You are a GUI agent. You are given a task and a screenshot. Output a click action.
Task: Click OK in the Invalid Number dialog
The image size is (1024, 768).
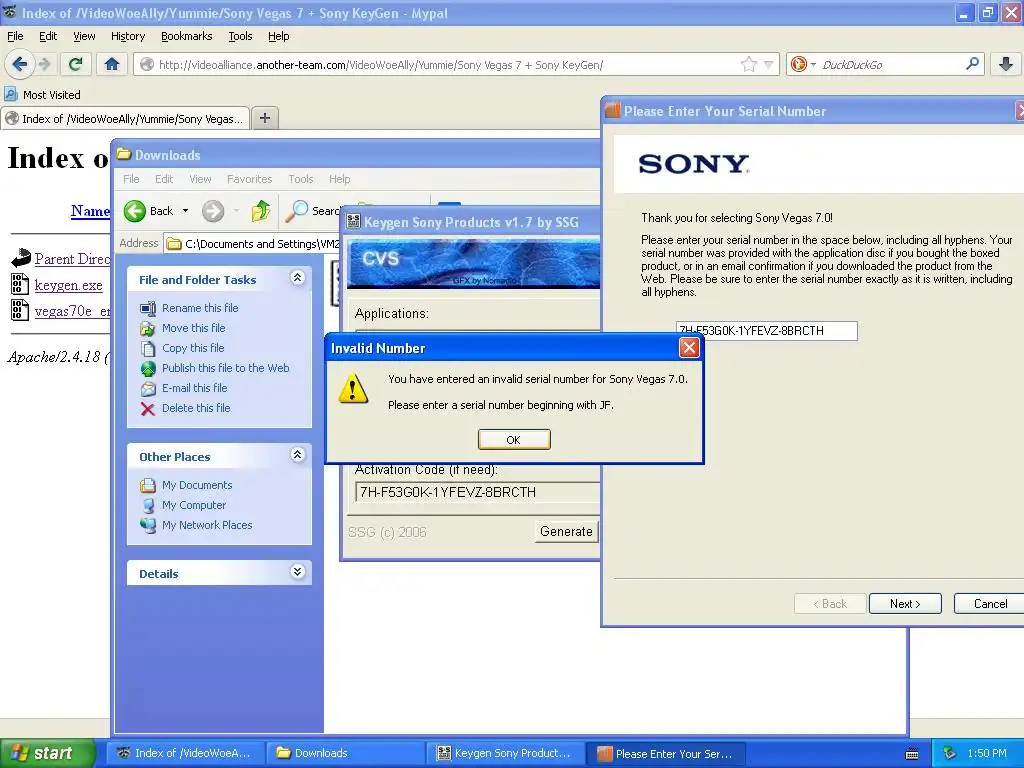[514, 440]
